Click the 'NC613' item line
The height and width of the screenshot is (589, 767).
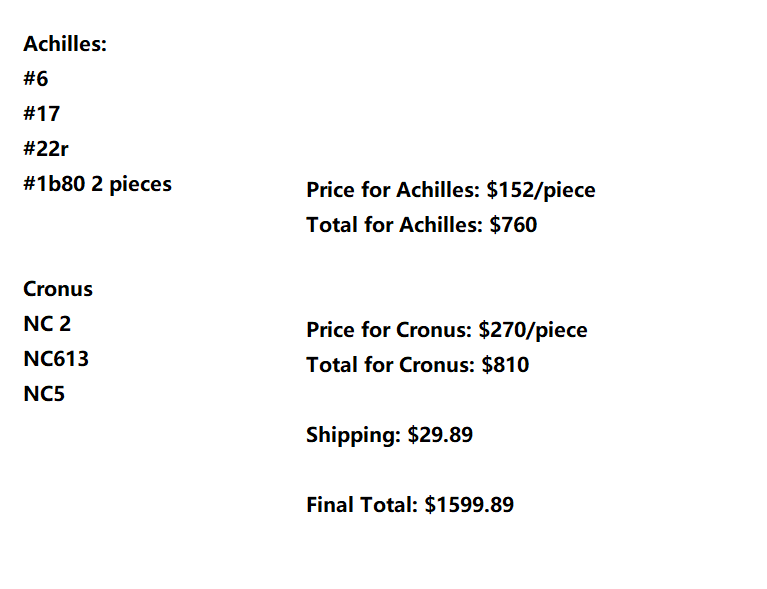pyautogui.click(x=56, y=360)
